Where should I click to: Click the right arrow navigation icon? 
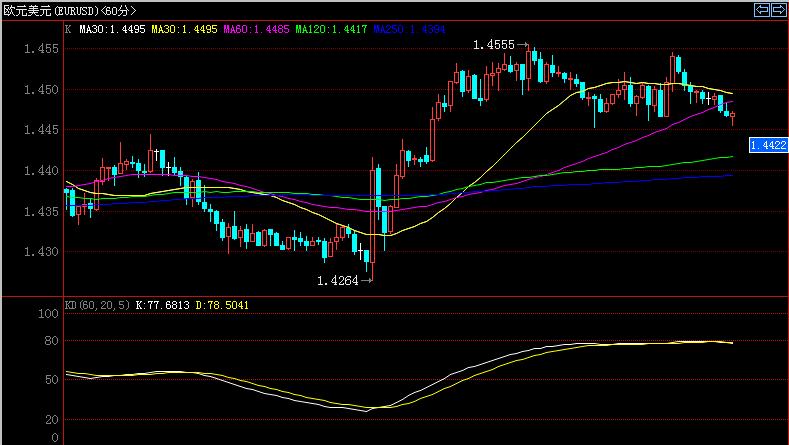point(778,10)
